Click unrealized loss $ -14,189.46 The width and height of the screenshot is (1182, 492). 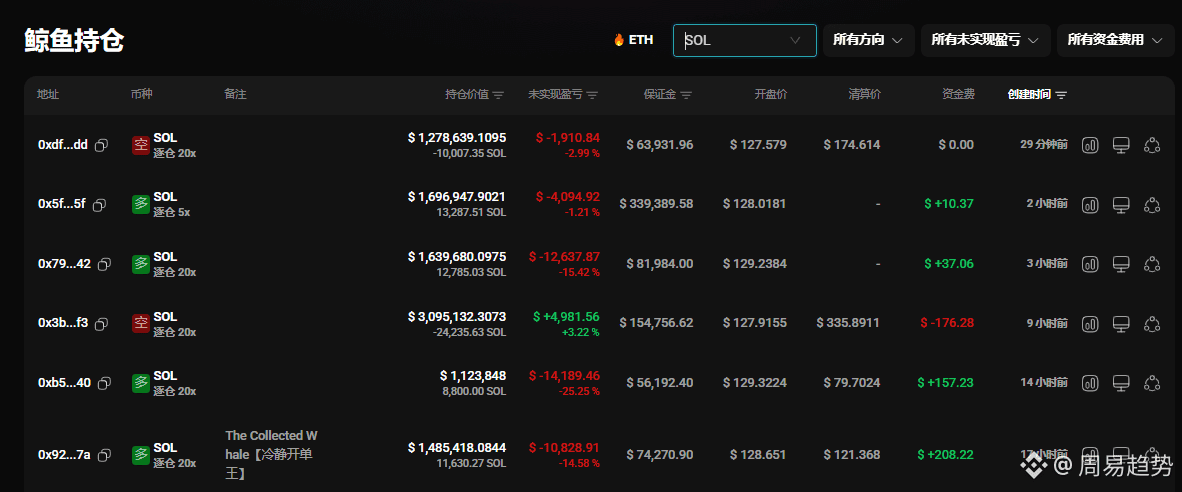[565, 376]
